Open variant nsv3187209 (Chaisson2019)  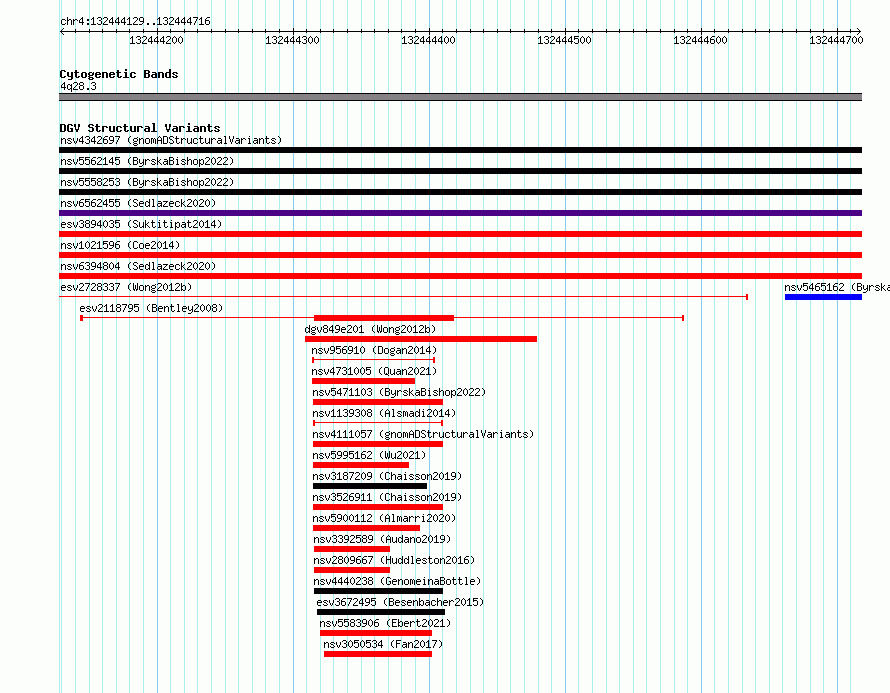pos(387,476)
